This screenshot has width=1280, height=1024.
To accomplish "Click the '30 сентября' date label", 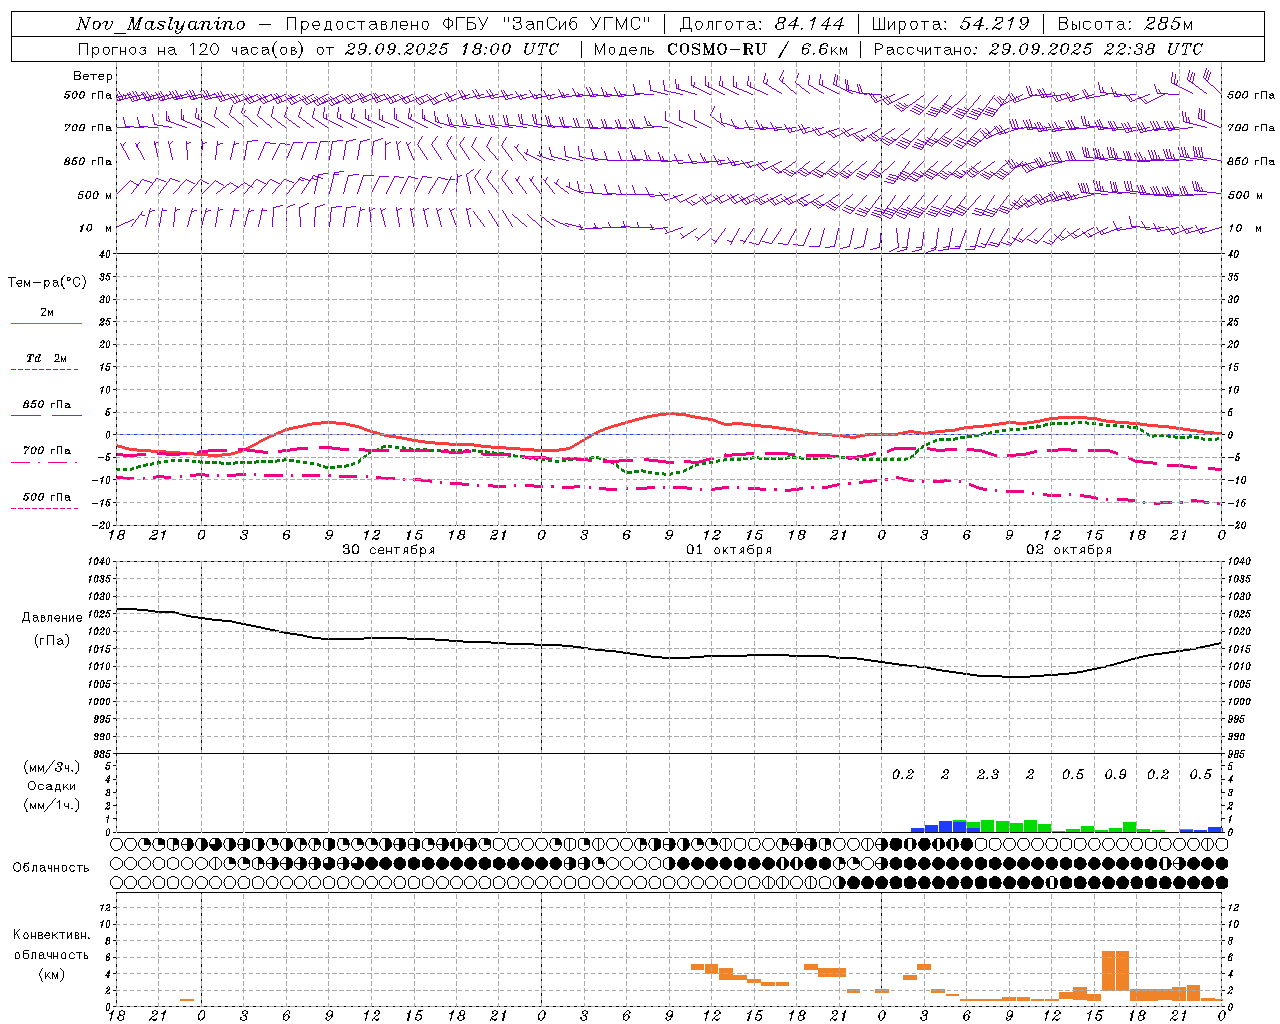I will click(x=388, y=550).
